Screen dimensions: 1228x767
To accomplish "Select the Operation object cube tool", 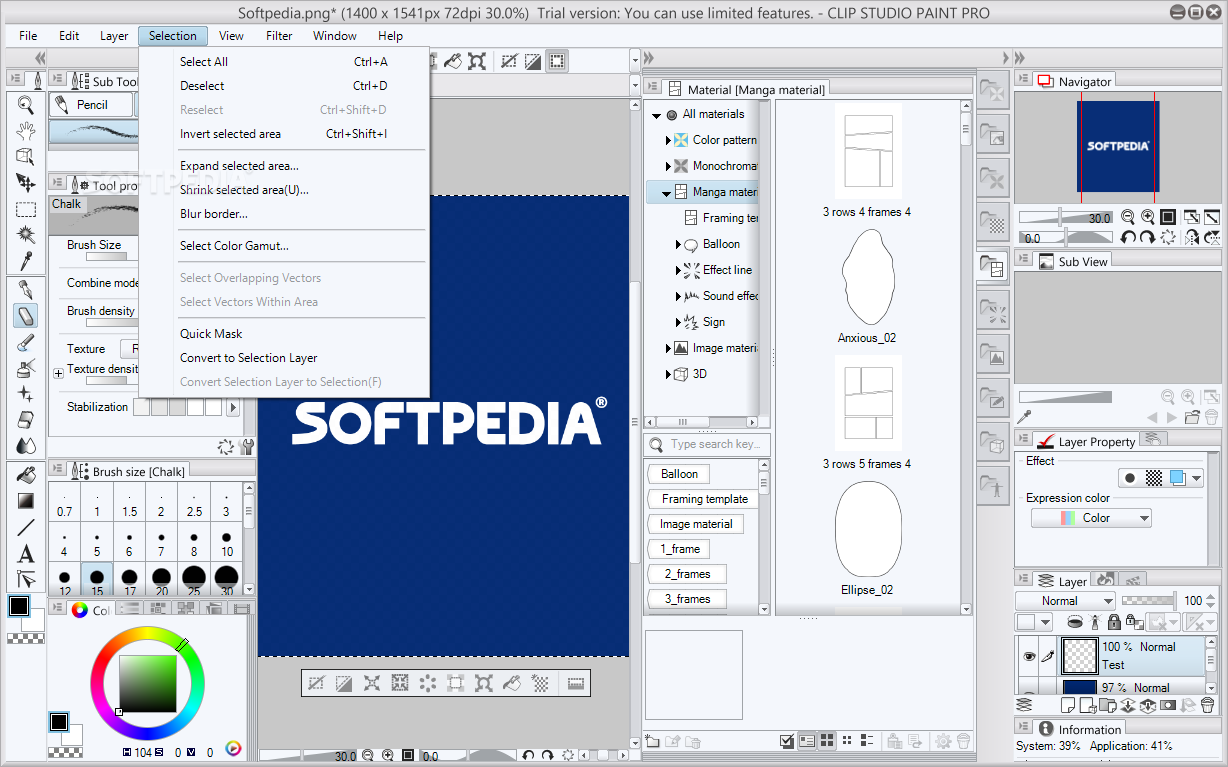I will 26,157.
